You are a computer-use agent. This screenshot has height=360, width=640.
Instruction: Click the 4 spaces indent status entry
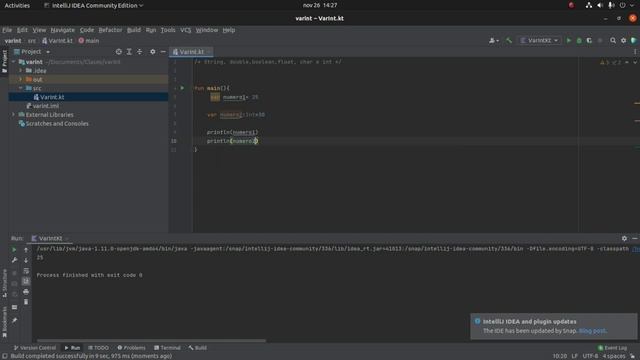[x=613, y=356]
